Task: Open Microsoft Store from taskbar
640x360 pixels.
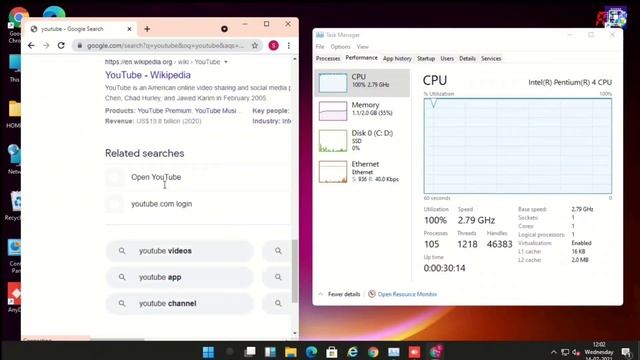Action: 332,352
